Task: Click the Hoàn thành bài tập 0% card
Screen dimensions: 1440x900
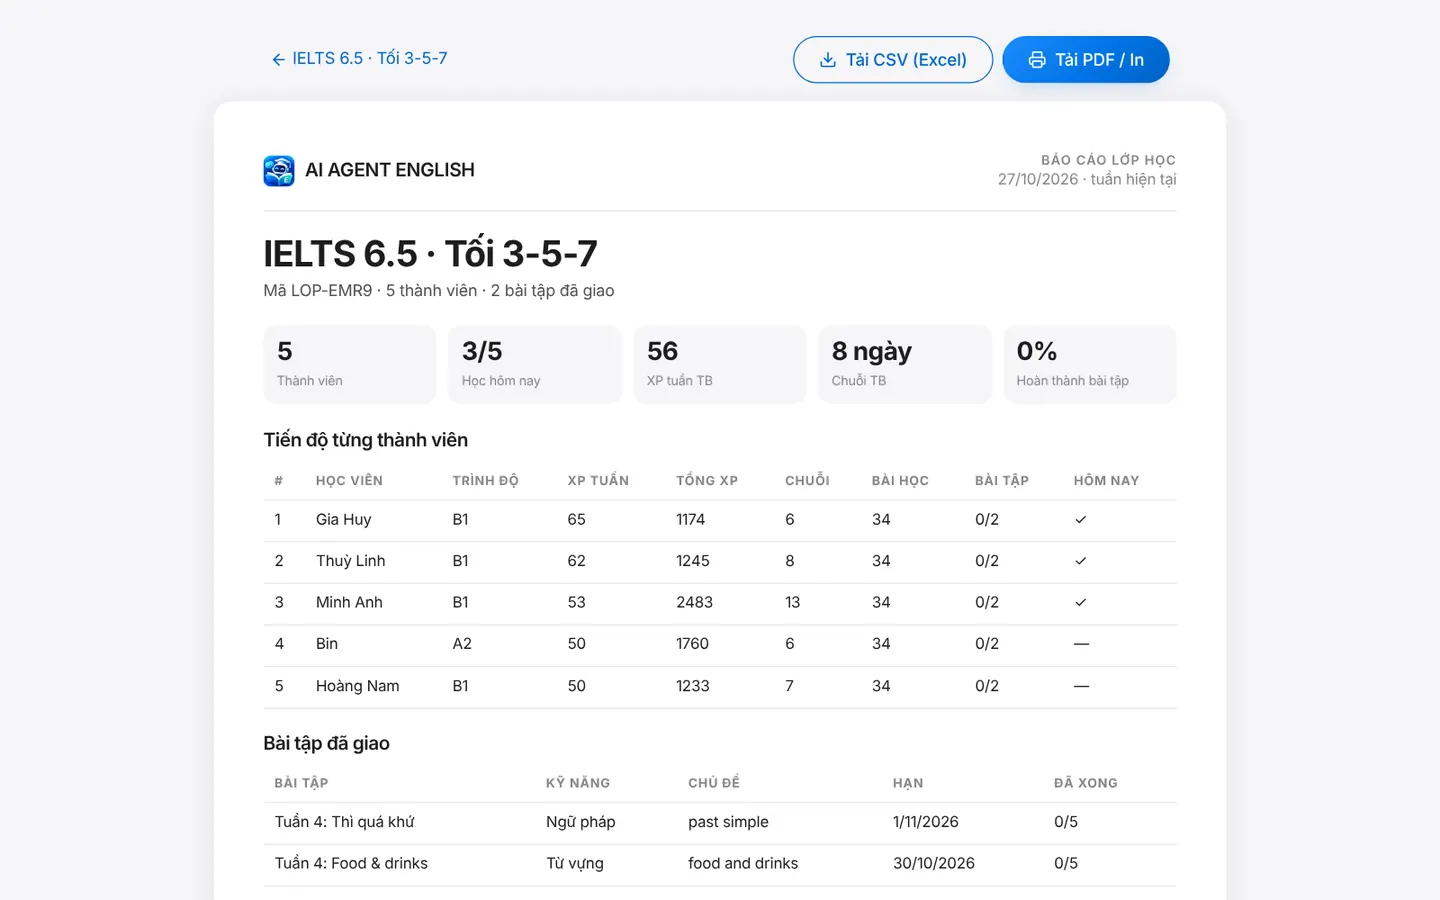Action: coord(1090,364)
